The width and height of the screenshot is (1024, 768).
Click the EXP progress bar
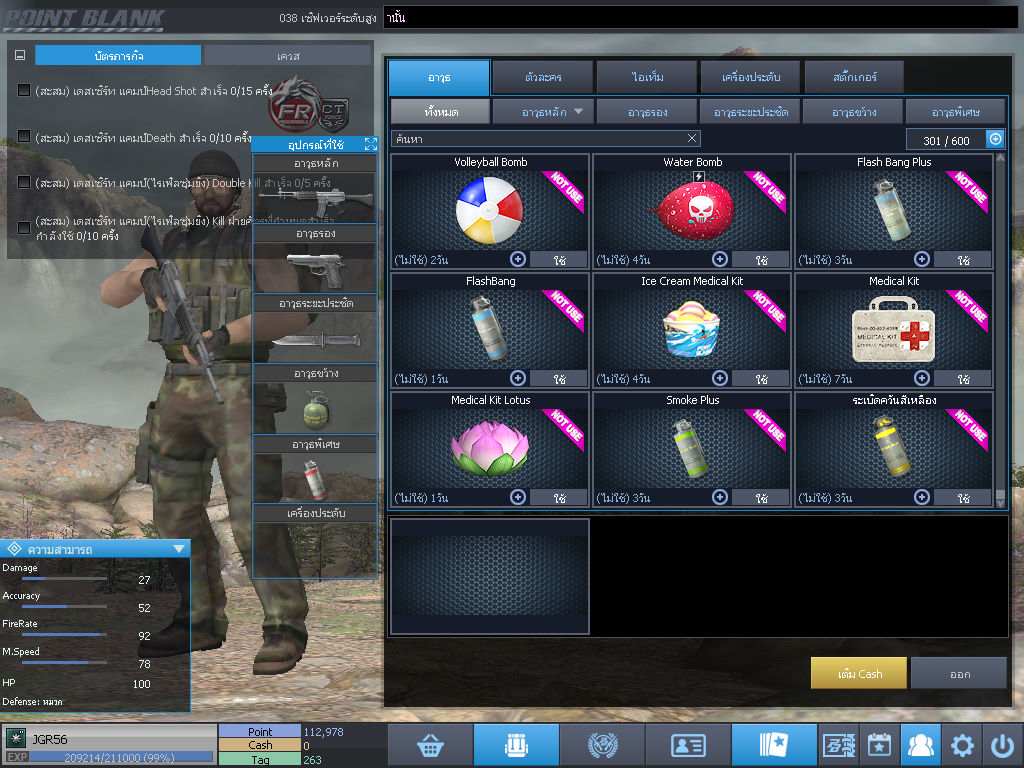pyautogui.click(x=121, y=757)
